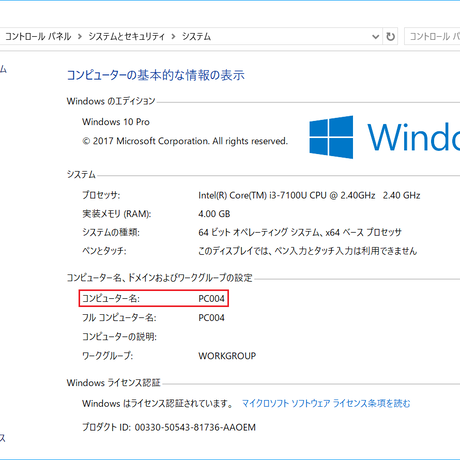460x460 pixels.
Task: Click the ペンとタッチ: label
Action: point(104,251)
